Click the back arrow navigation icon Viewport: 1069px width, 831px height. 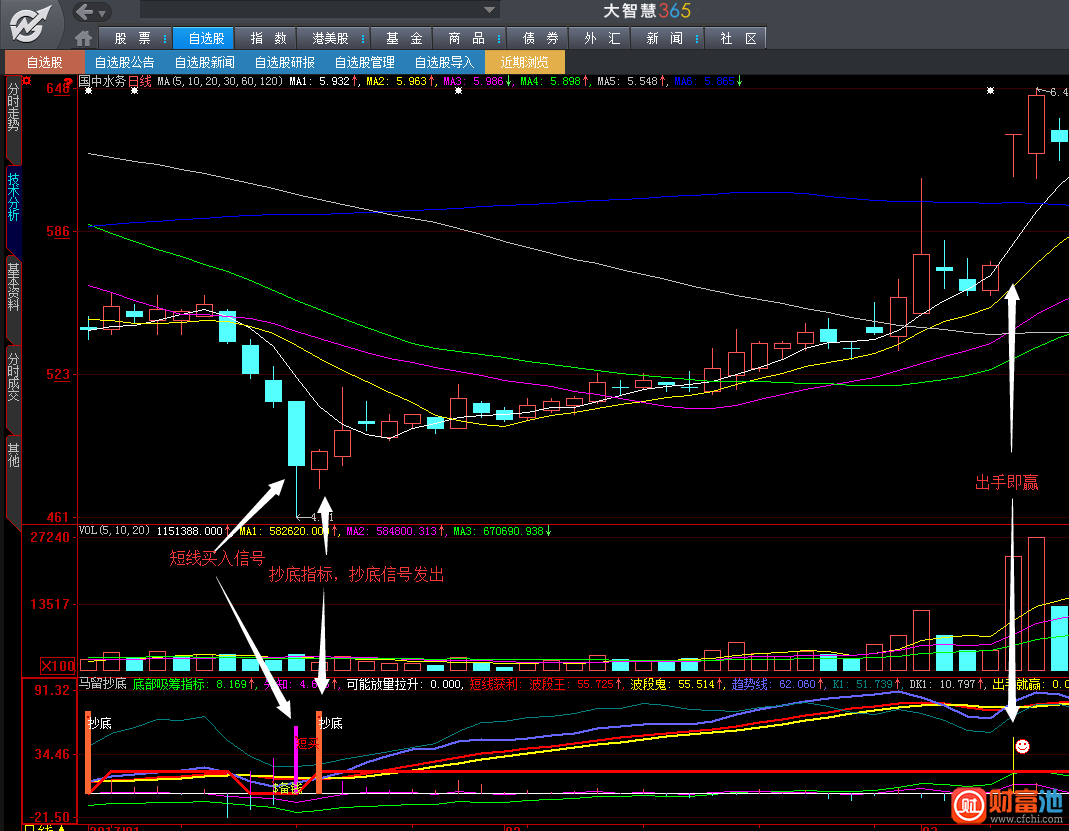point(84,12)
